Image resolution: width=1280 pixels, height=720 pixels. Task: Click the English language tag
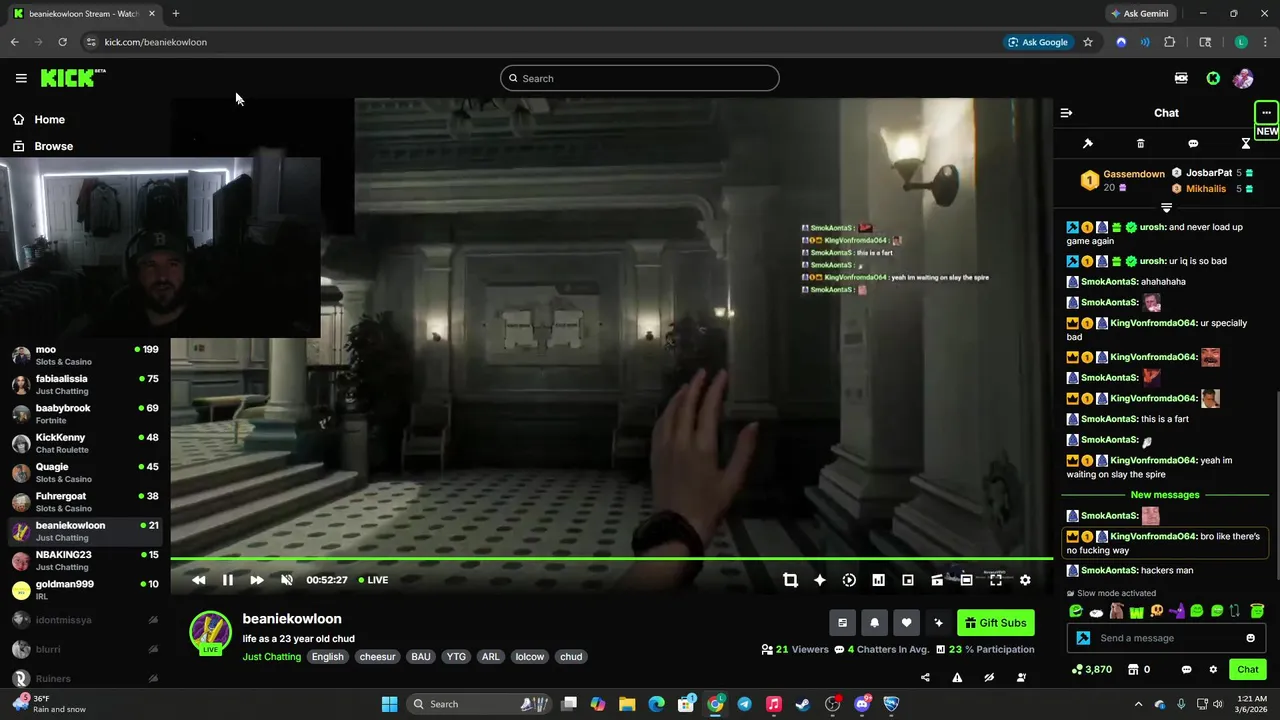coord(327,657)
